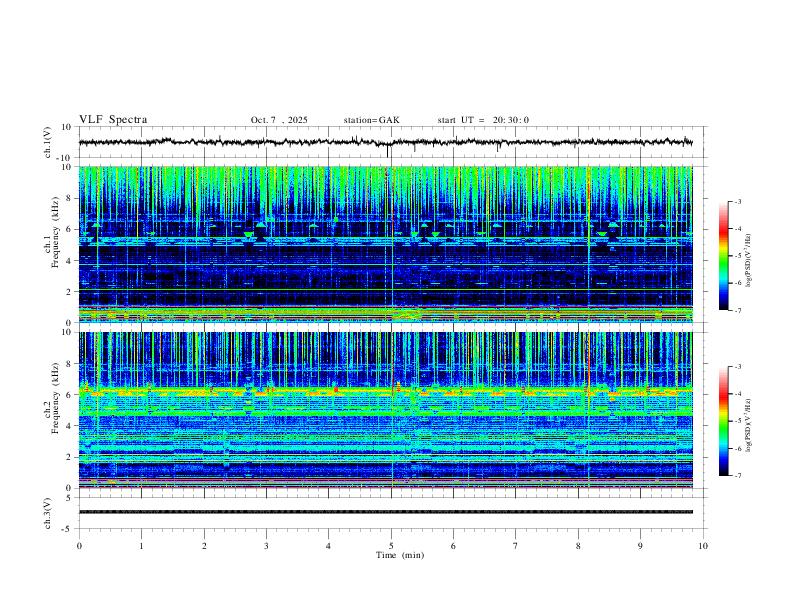Select the "start UT = 20:30: 0" text

(x=483, y=120)
